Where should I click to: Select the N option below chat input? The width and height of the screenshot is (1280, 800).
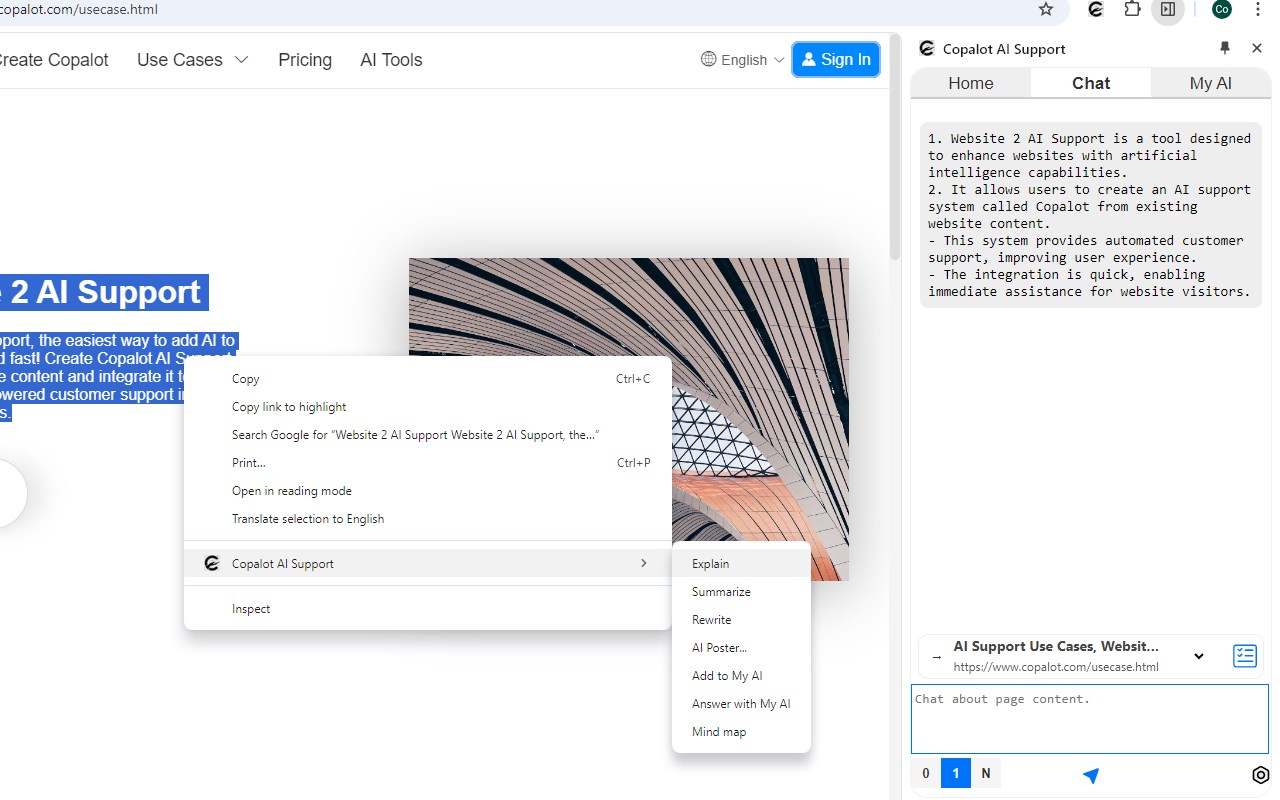[x=986, y=773]
